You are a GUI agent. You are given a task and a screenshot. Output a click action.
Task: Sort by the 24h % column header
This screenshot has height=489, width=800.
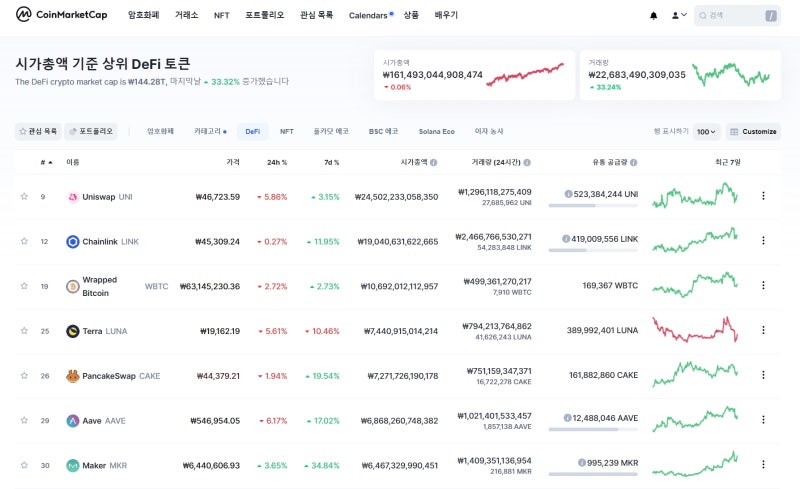pos(277,162)
